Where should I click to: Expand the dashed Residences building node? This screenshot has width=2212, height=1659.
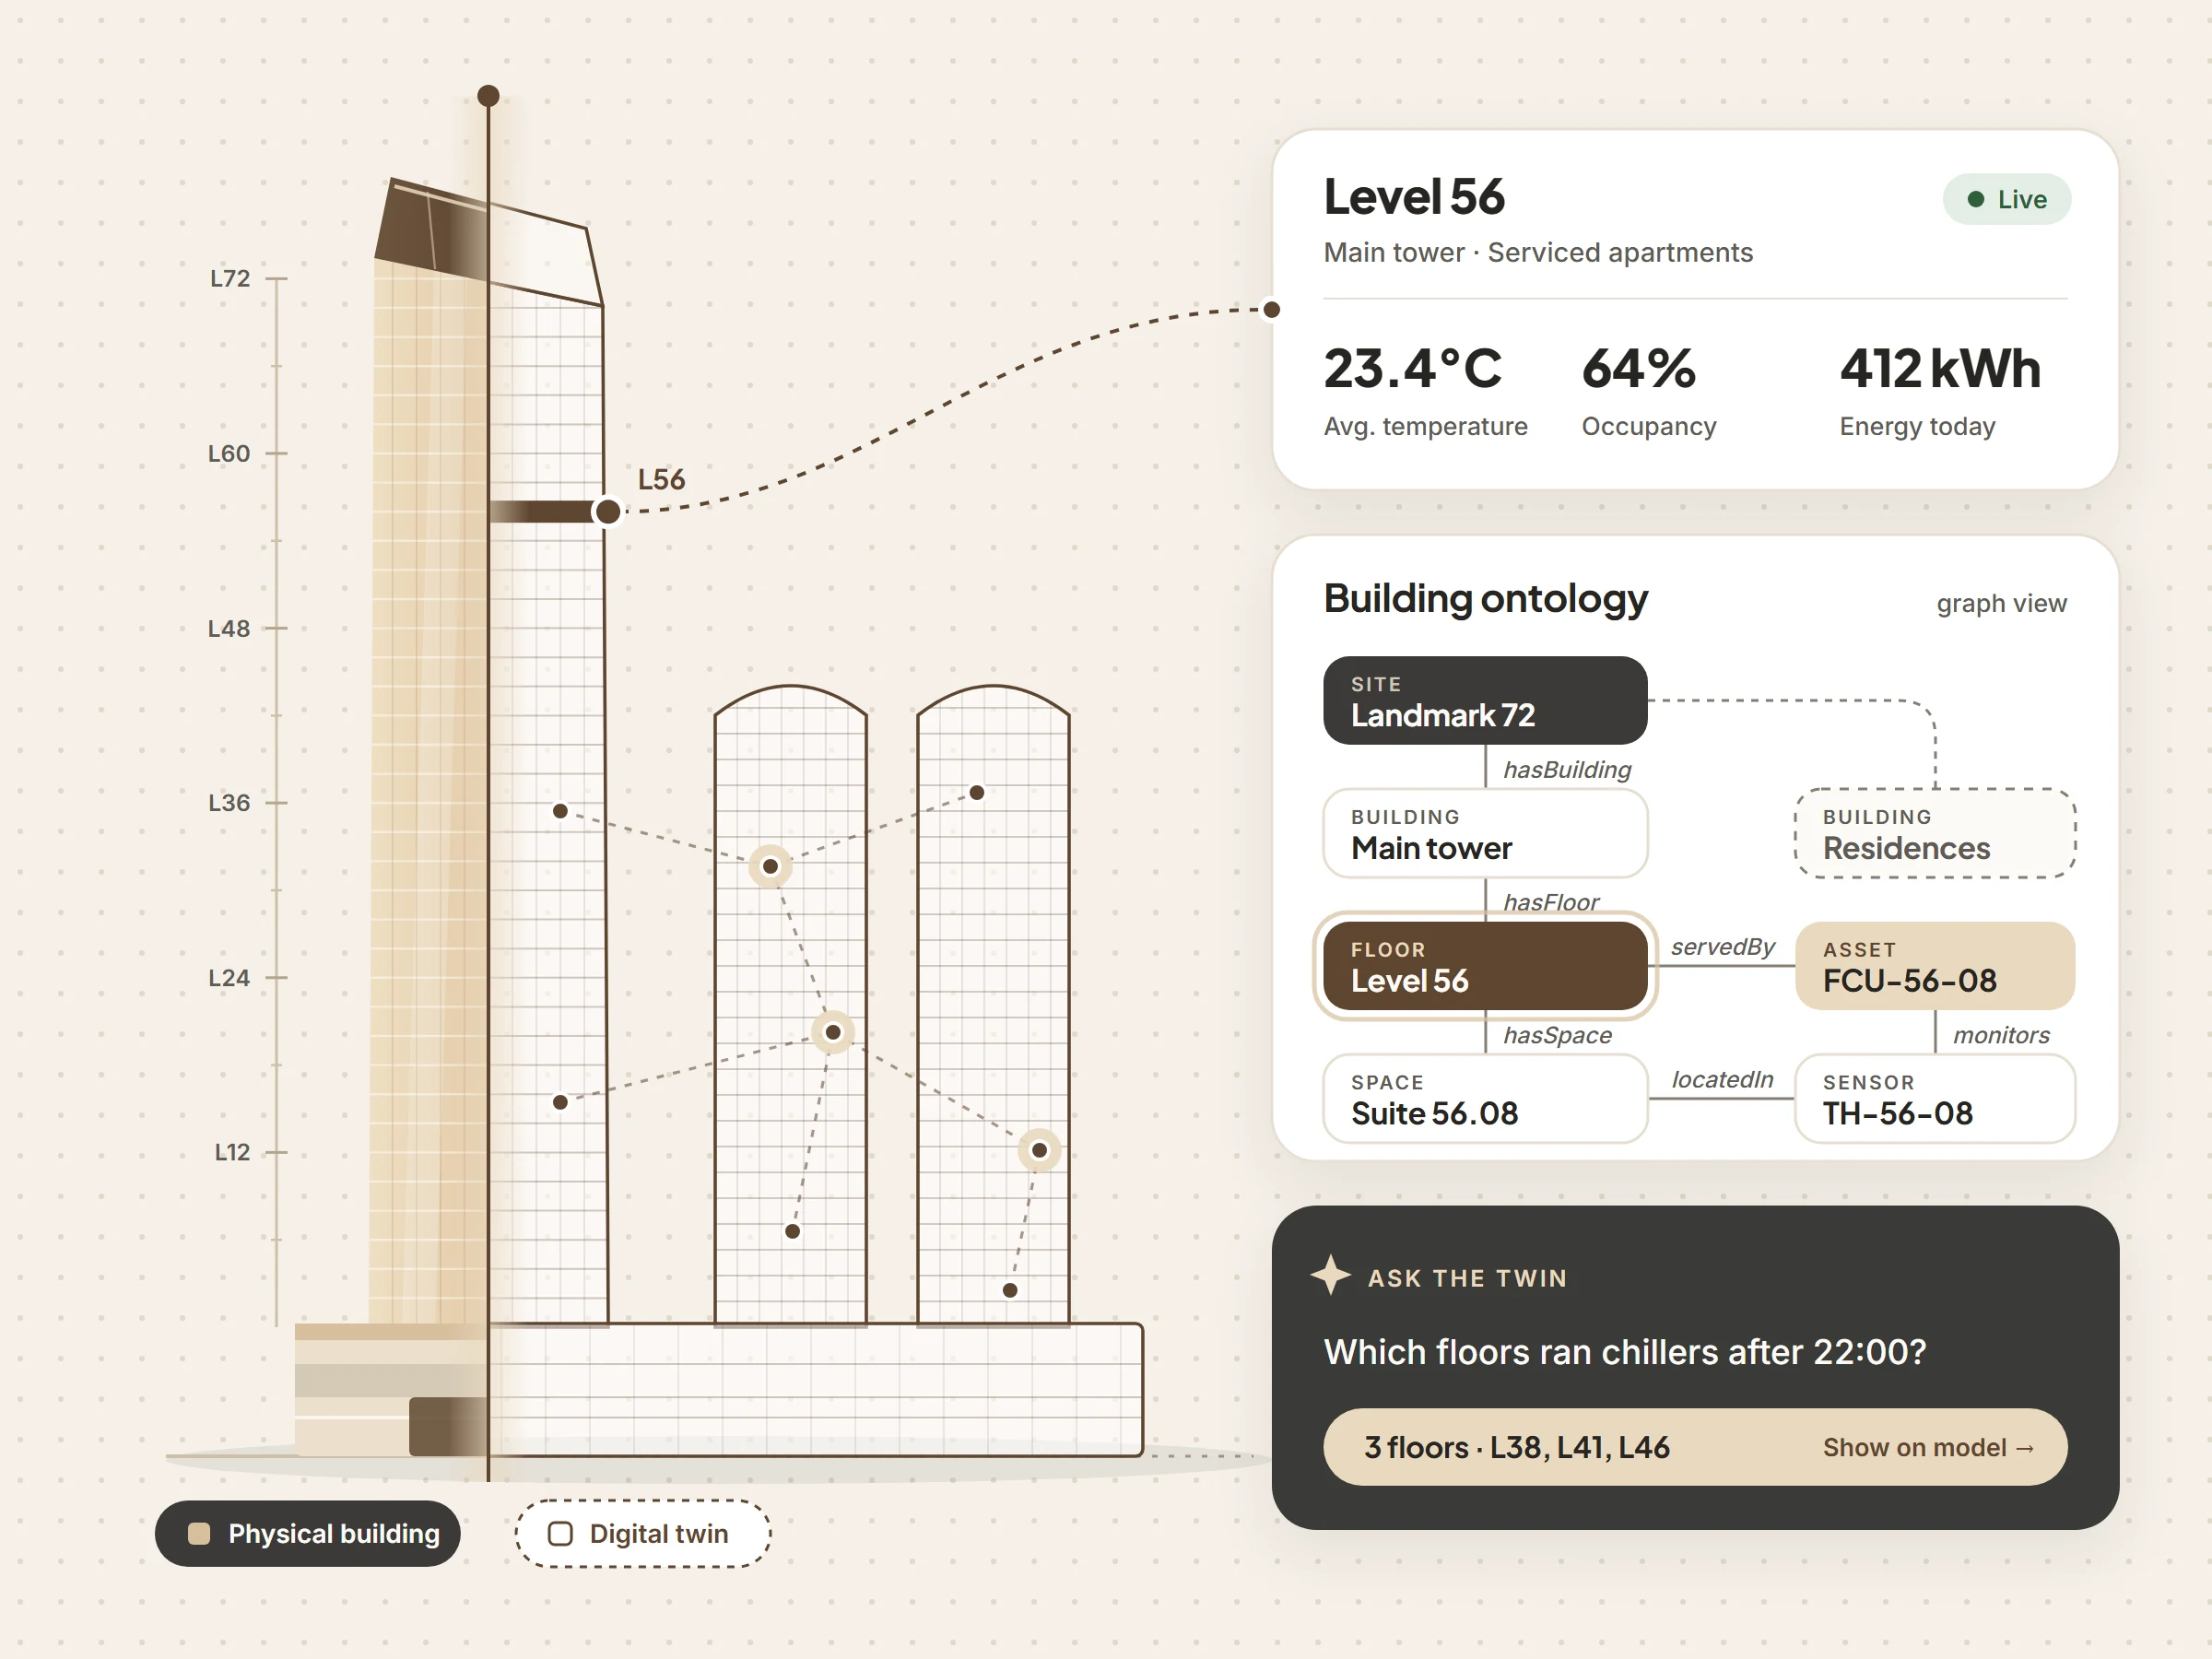[x=1935, y=833]
